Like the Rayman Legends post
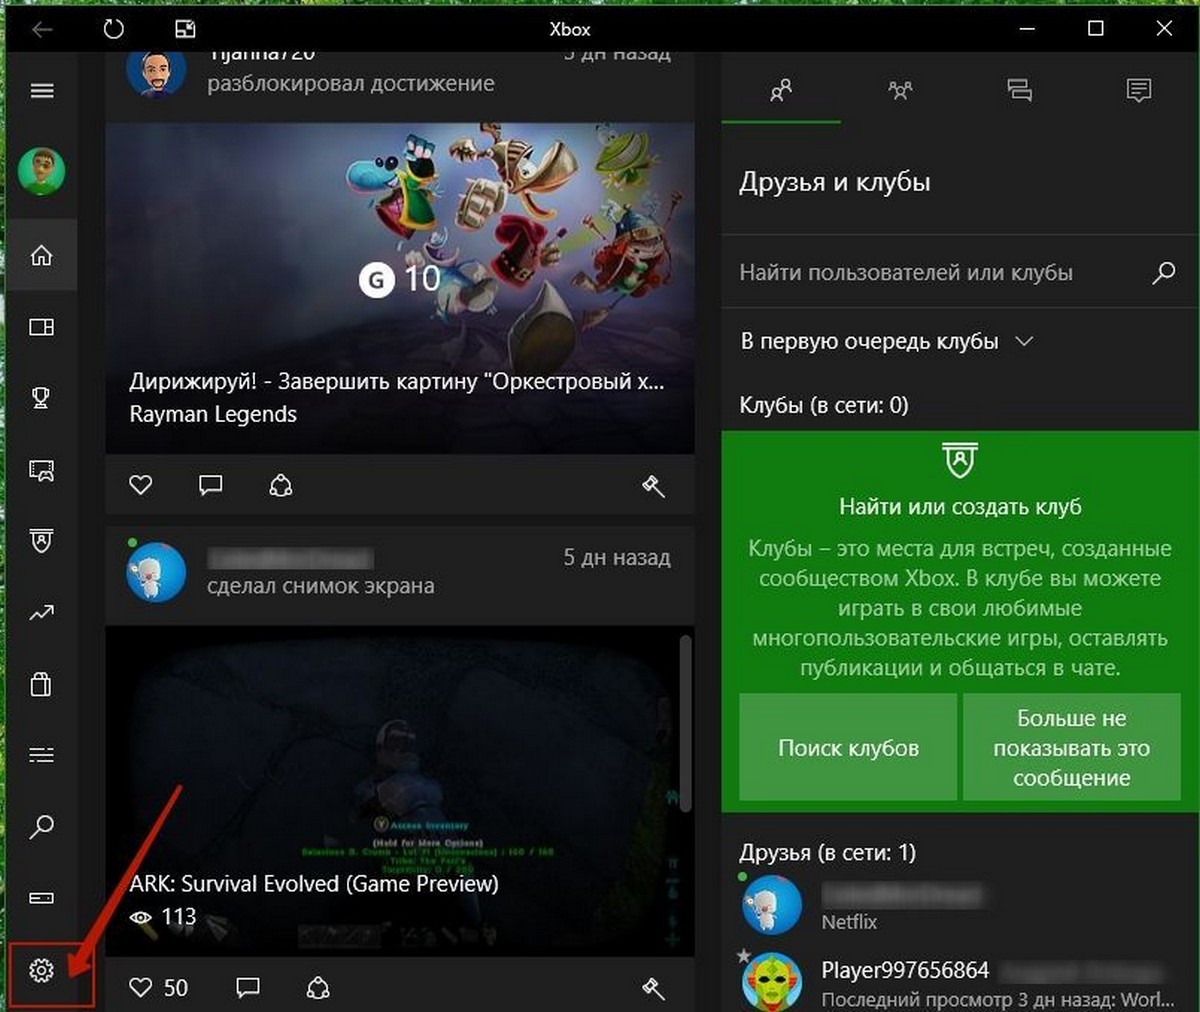Viewport: 1200px width, 1012px height. tap(141, 485)
